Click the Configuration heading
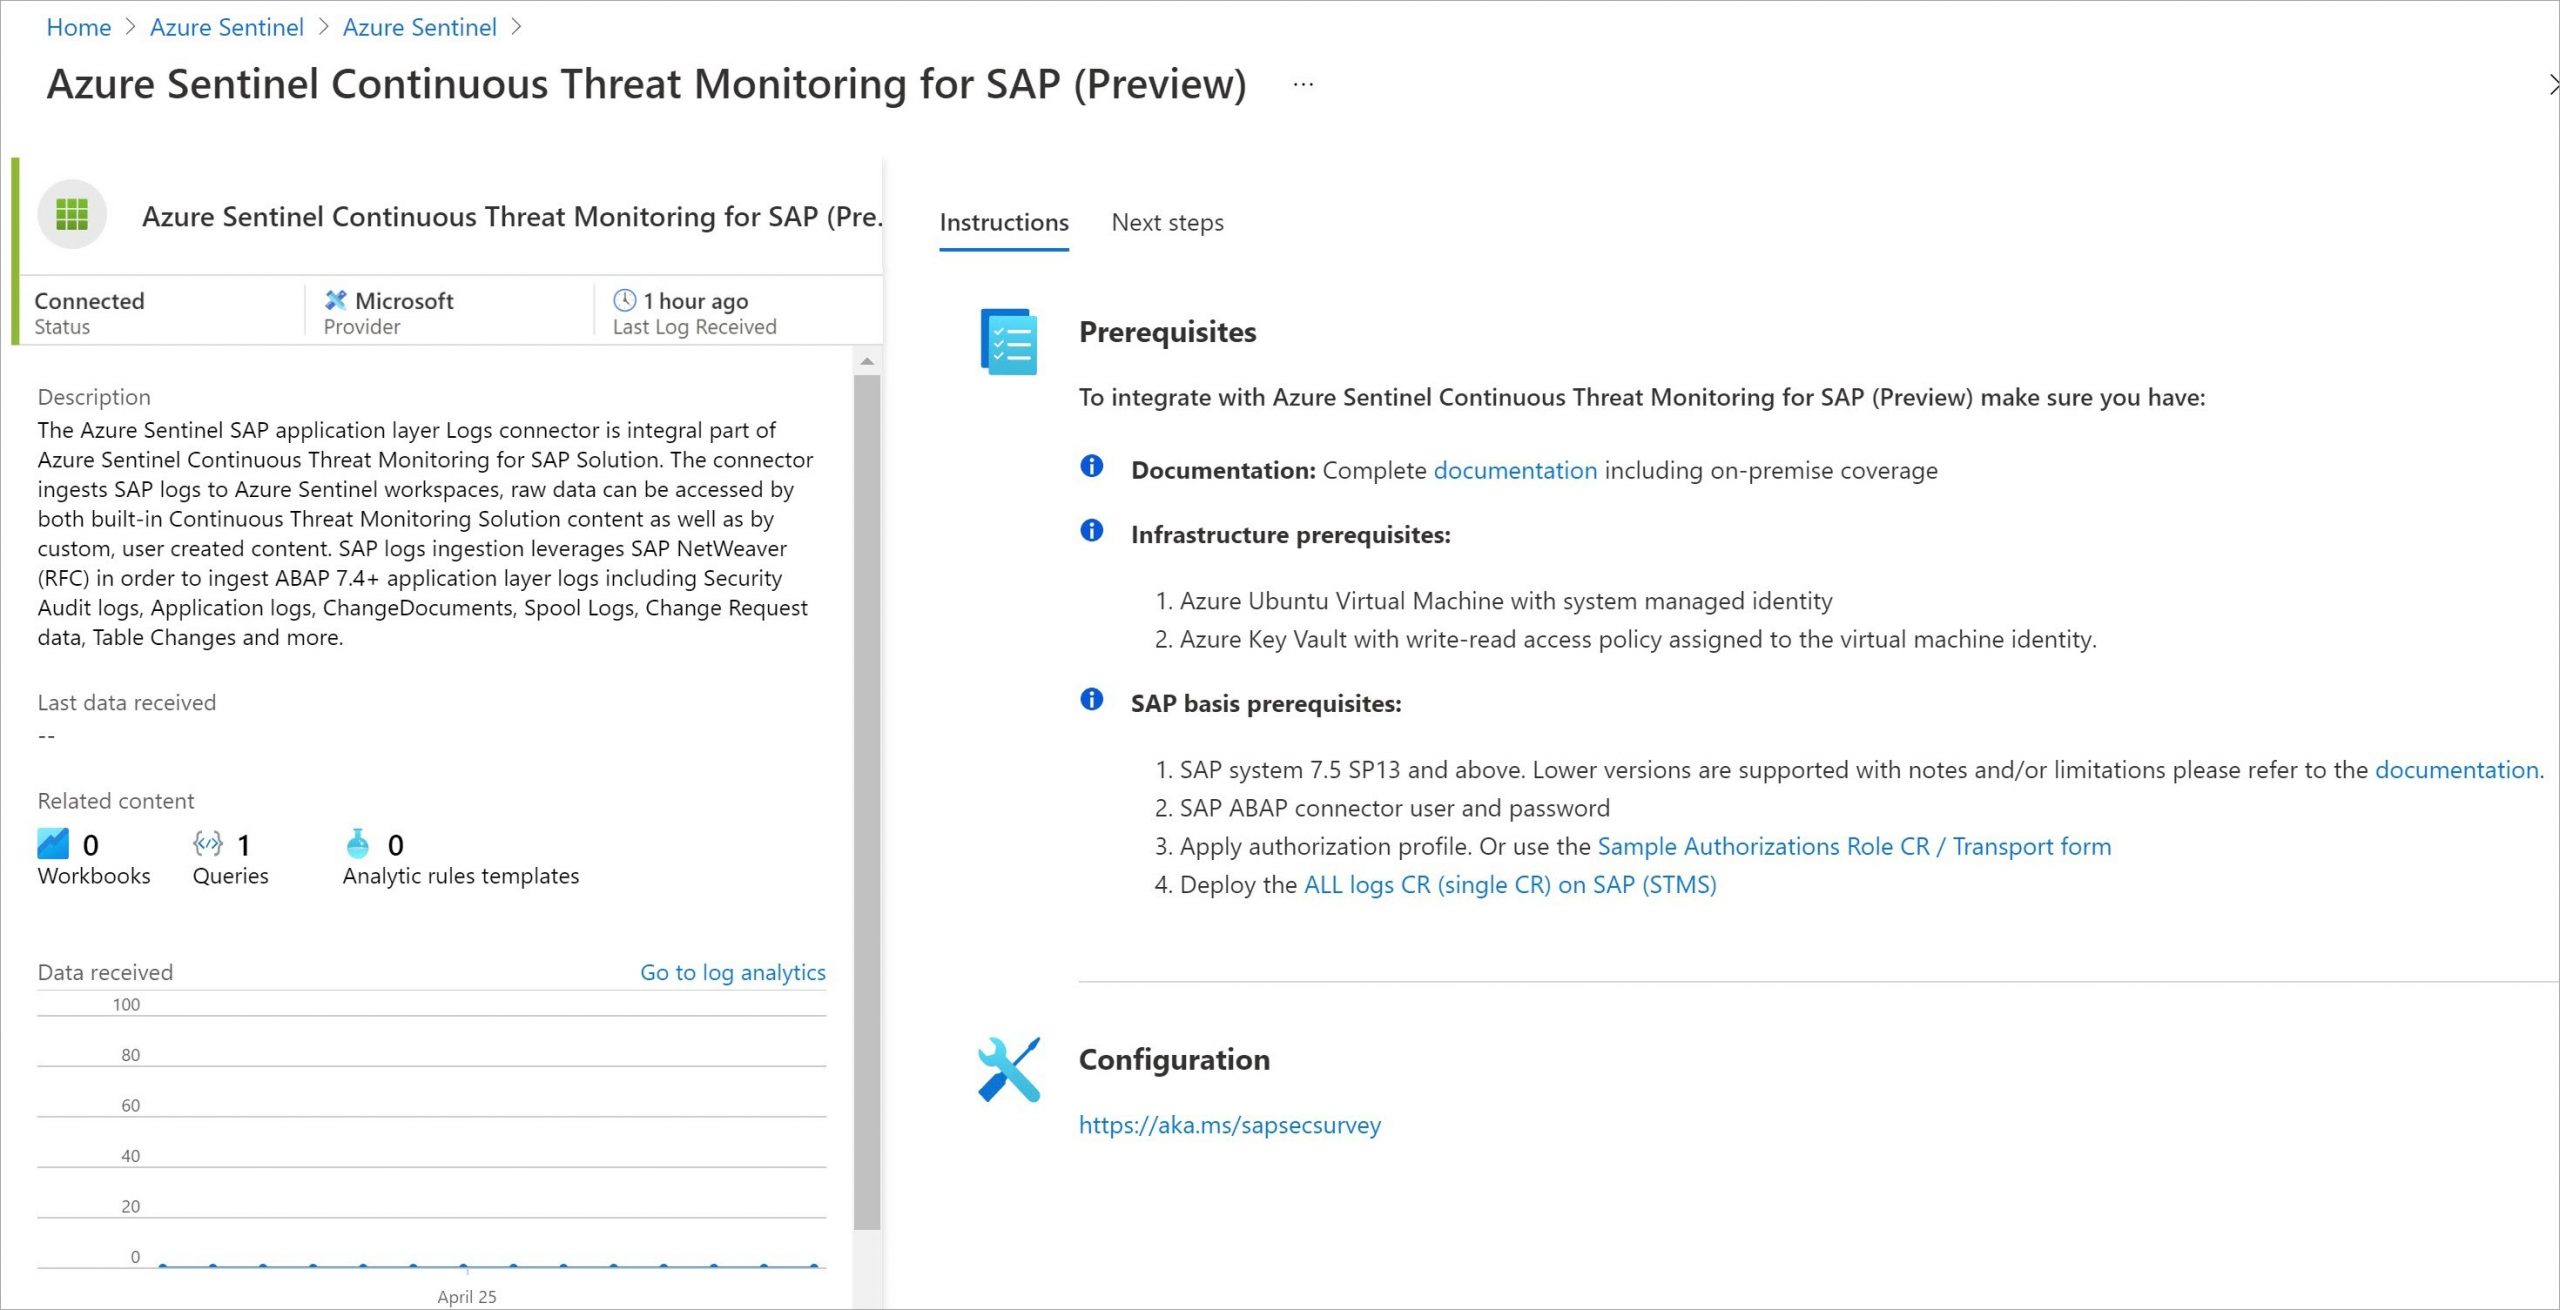Viewport: 2560px width, 1310px height. (1174, 1060)
